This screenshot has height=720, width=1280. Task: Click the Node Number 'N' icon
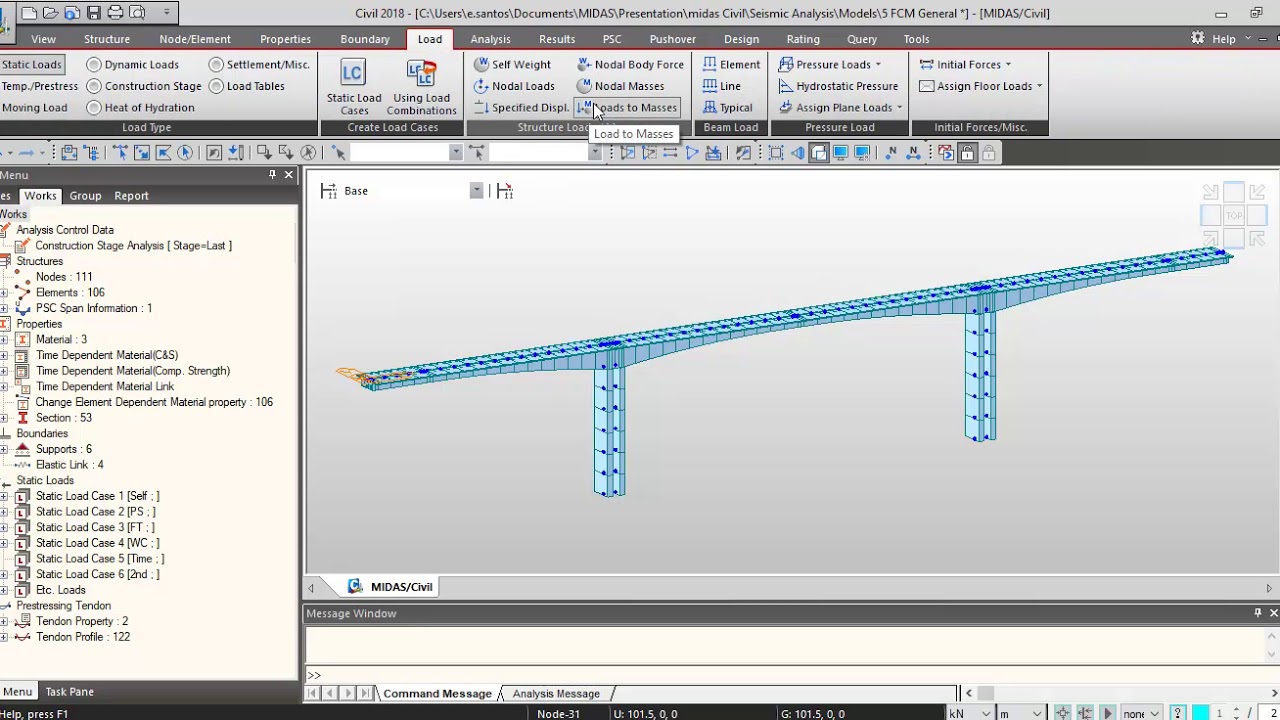pyautogui.click(x=892, y=152)
